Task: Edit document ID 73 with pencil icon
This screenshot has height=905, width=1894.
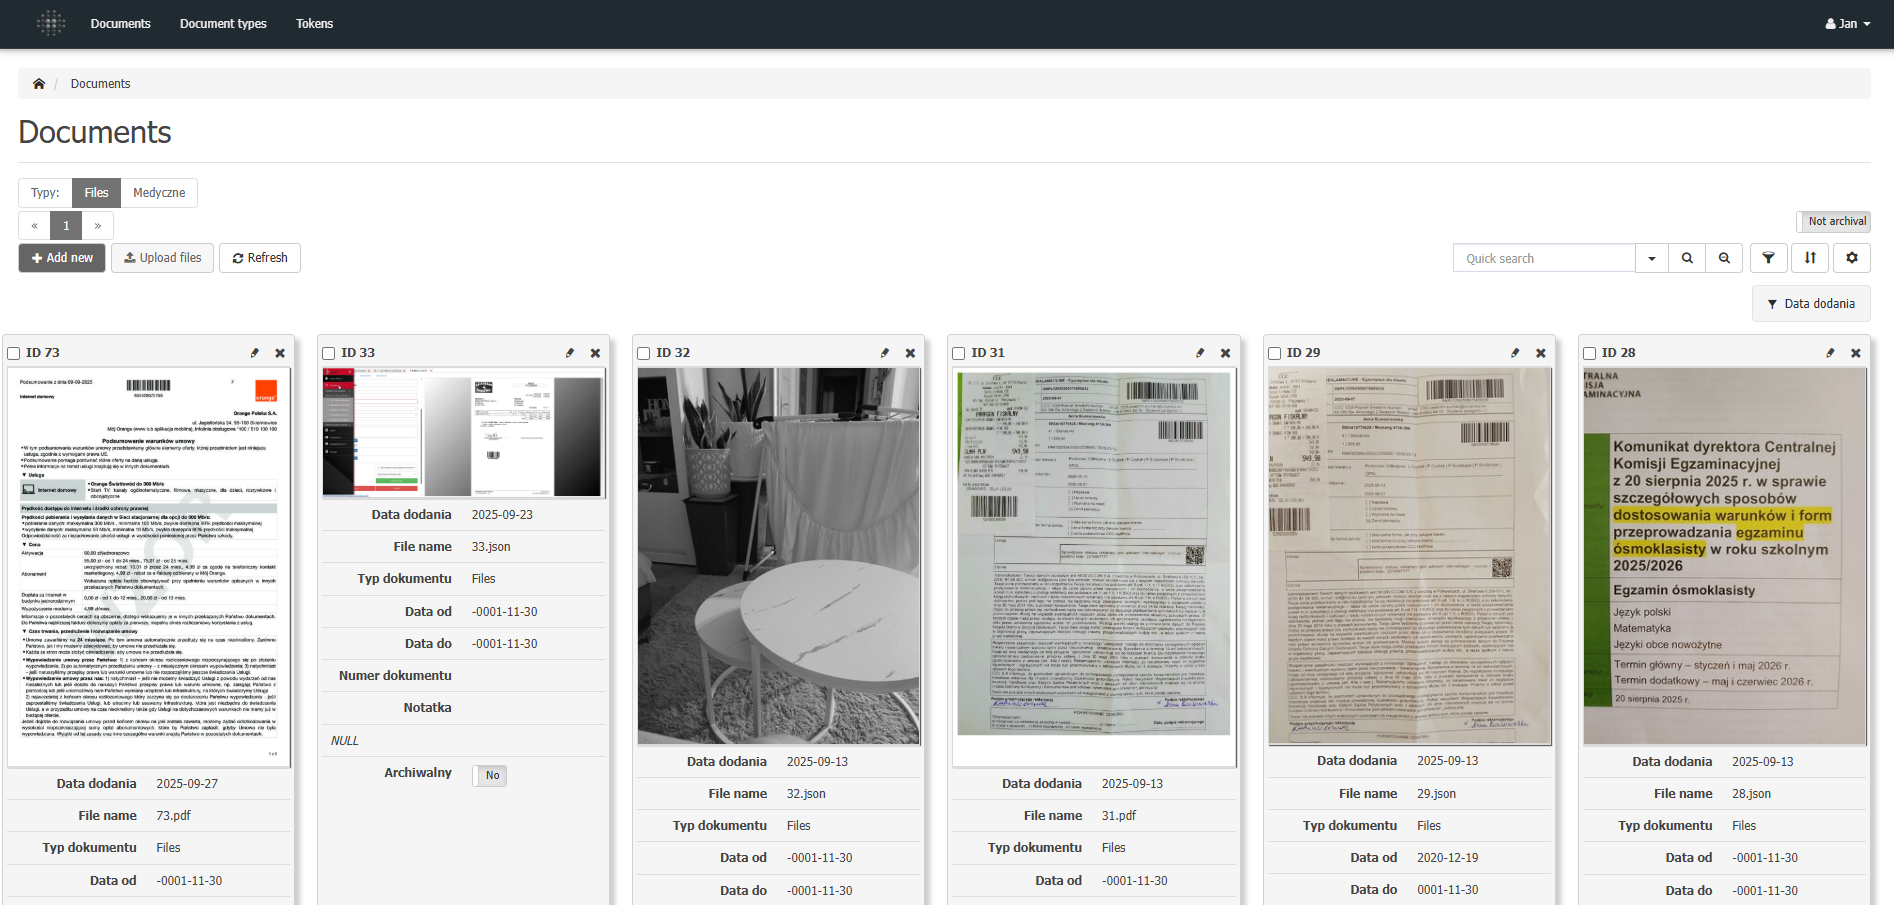Action: point(255,353)
